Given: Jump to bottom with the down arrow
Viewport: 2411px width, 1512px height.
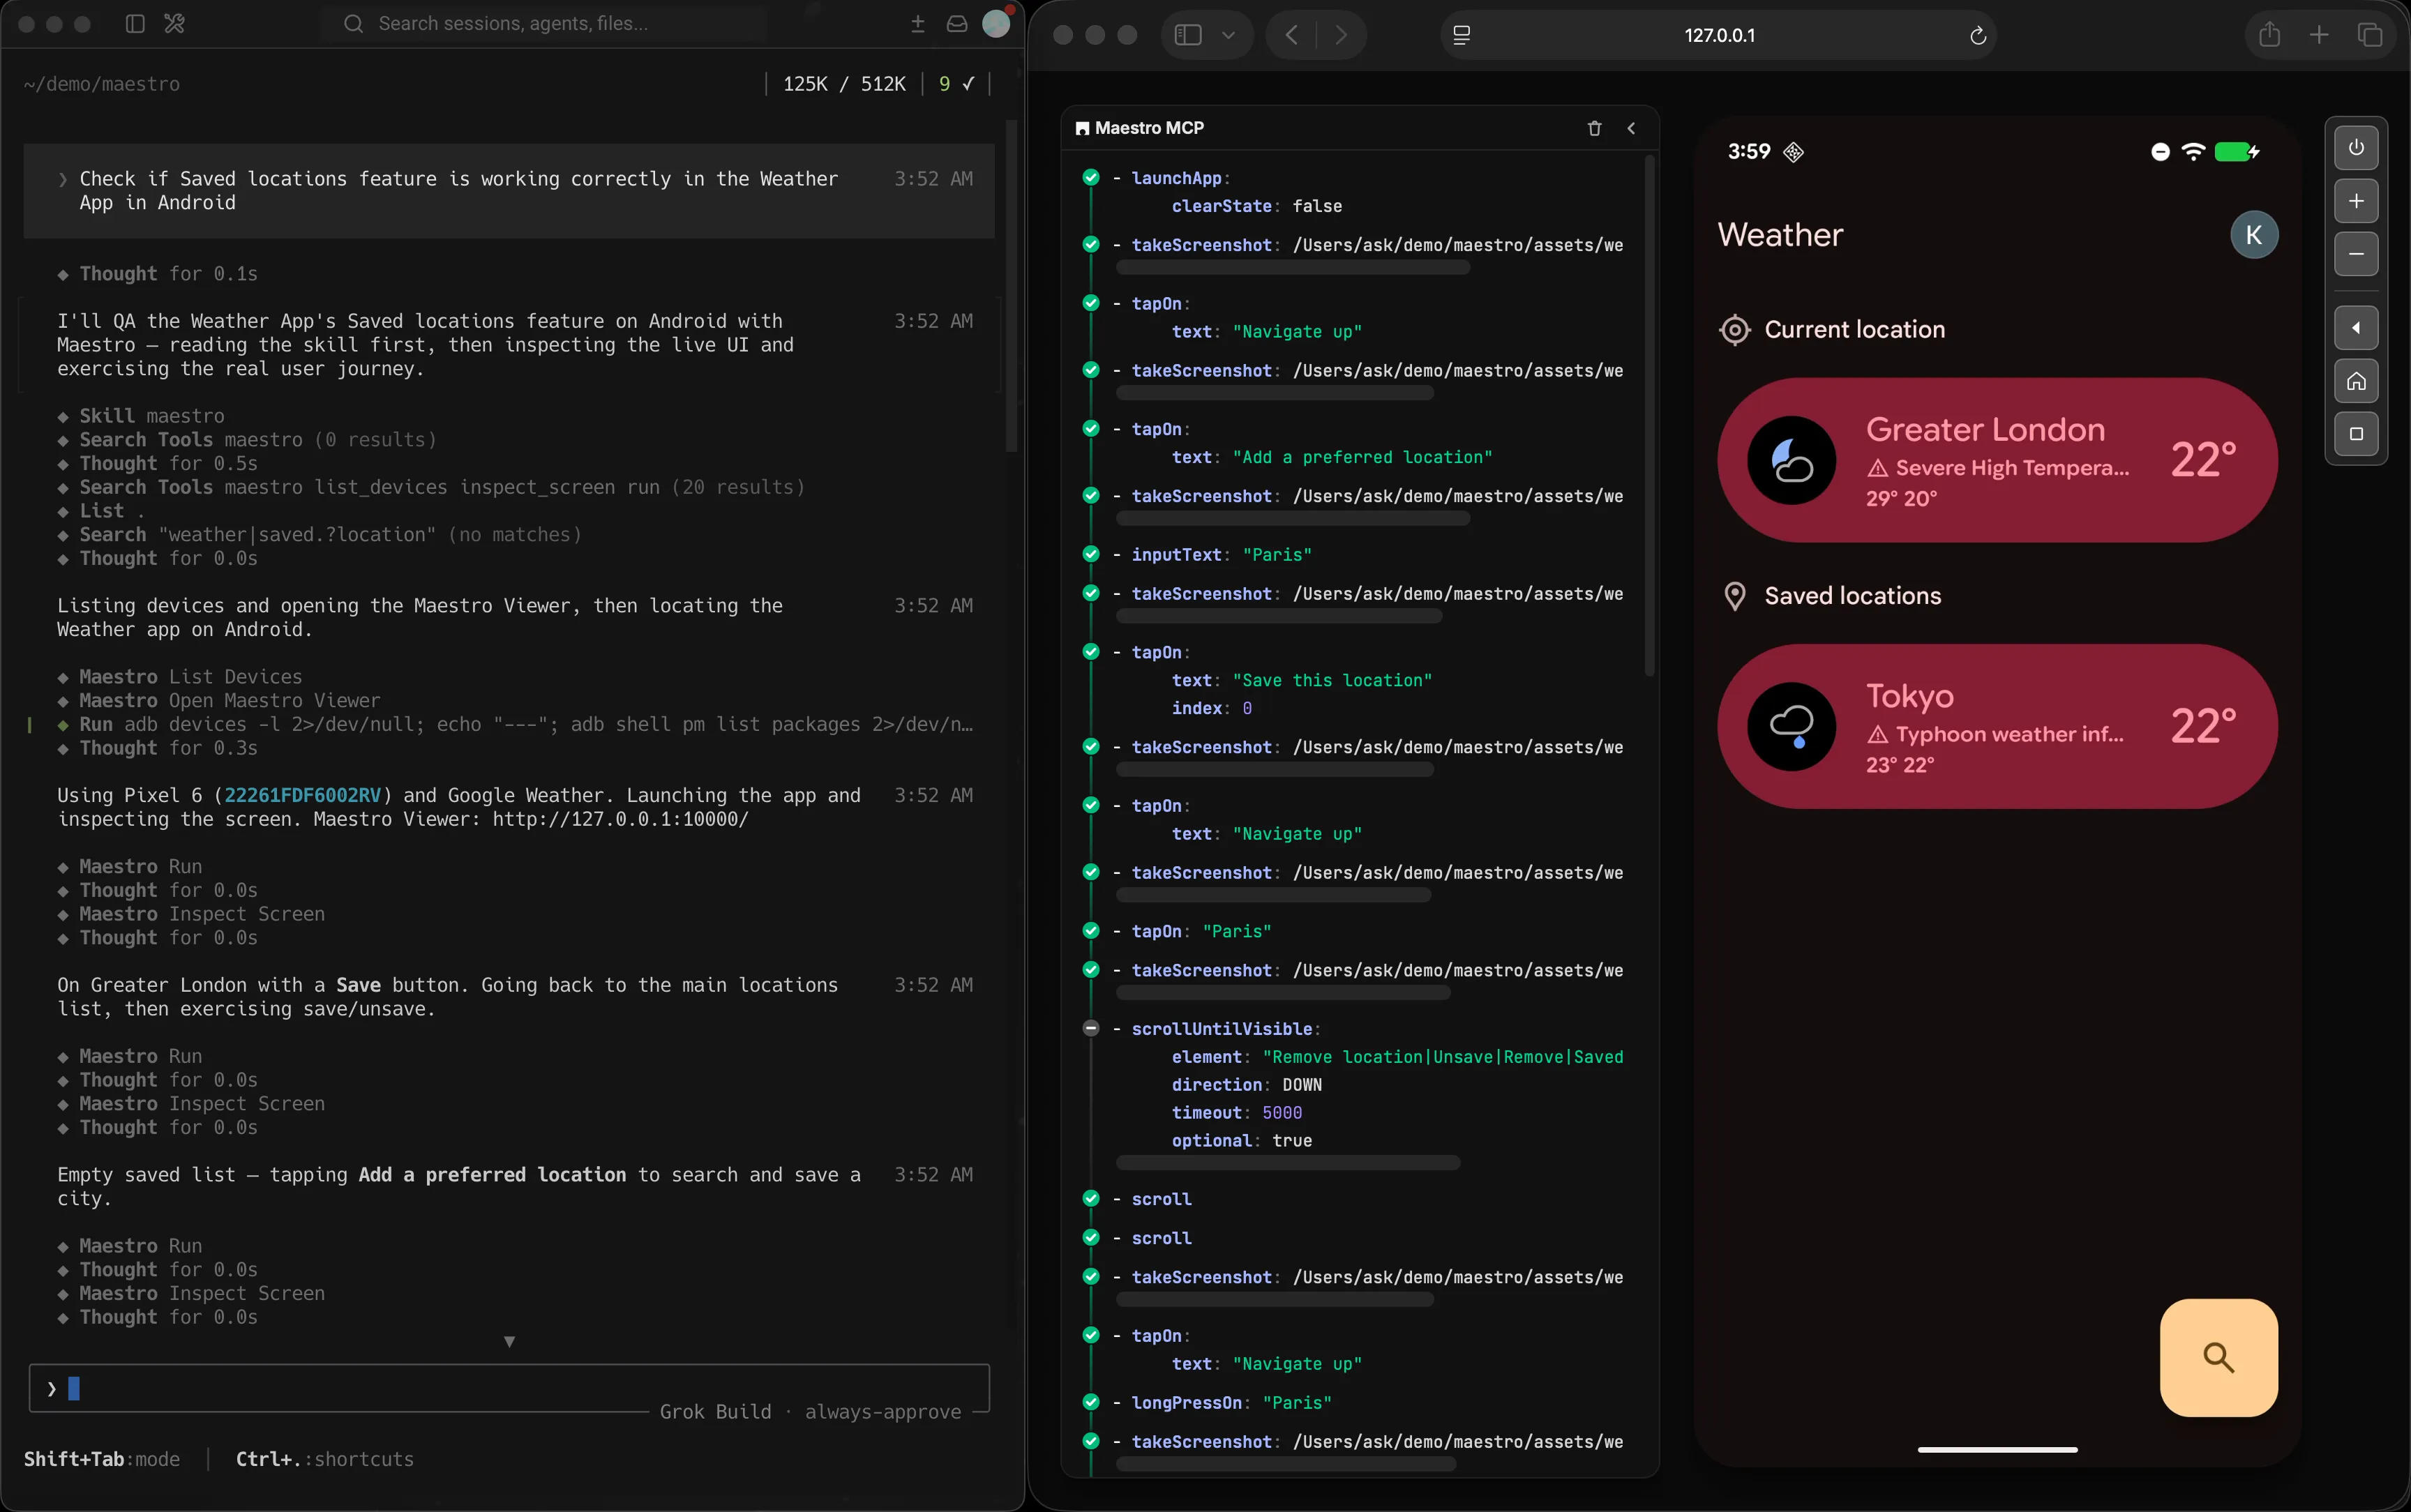Looking at the screenshot, I should click(509, 1342).
